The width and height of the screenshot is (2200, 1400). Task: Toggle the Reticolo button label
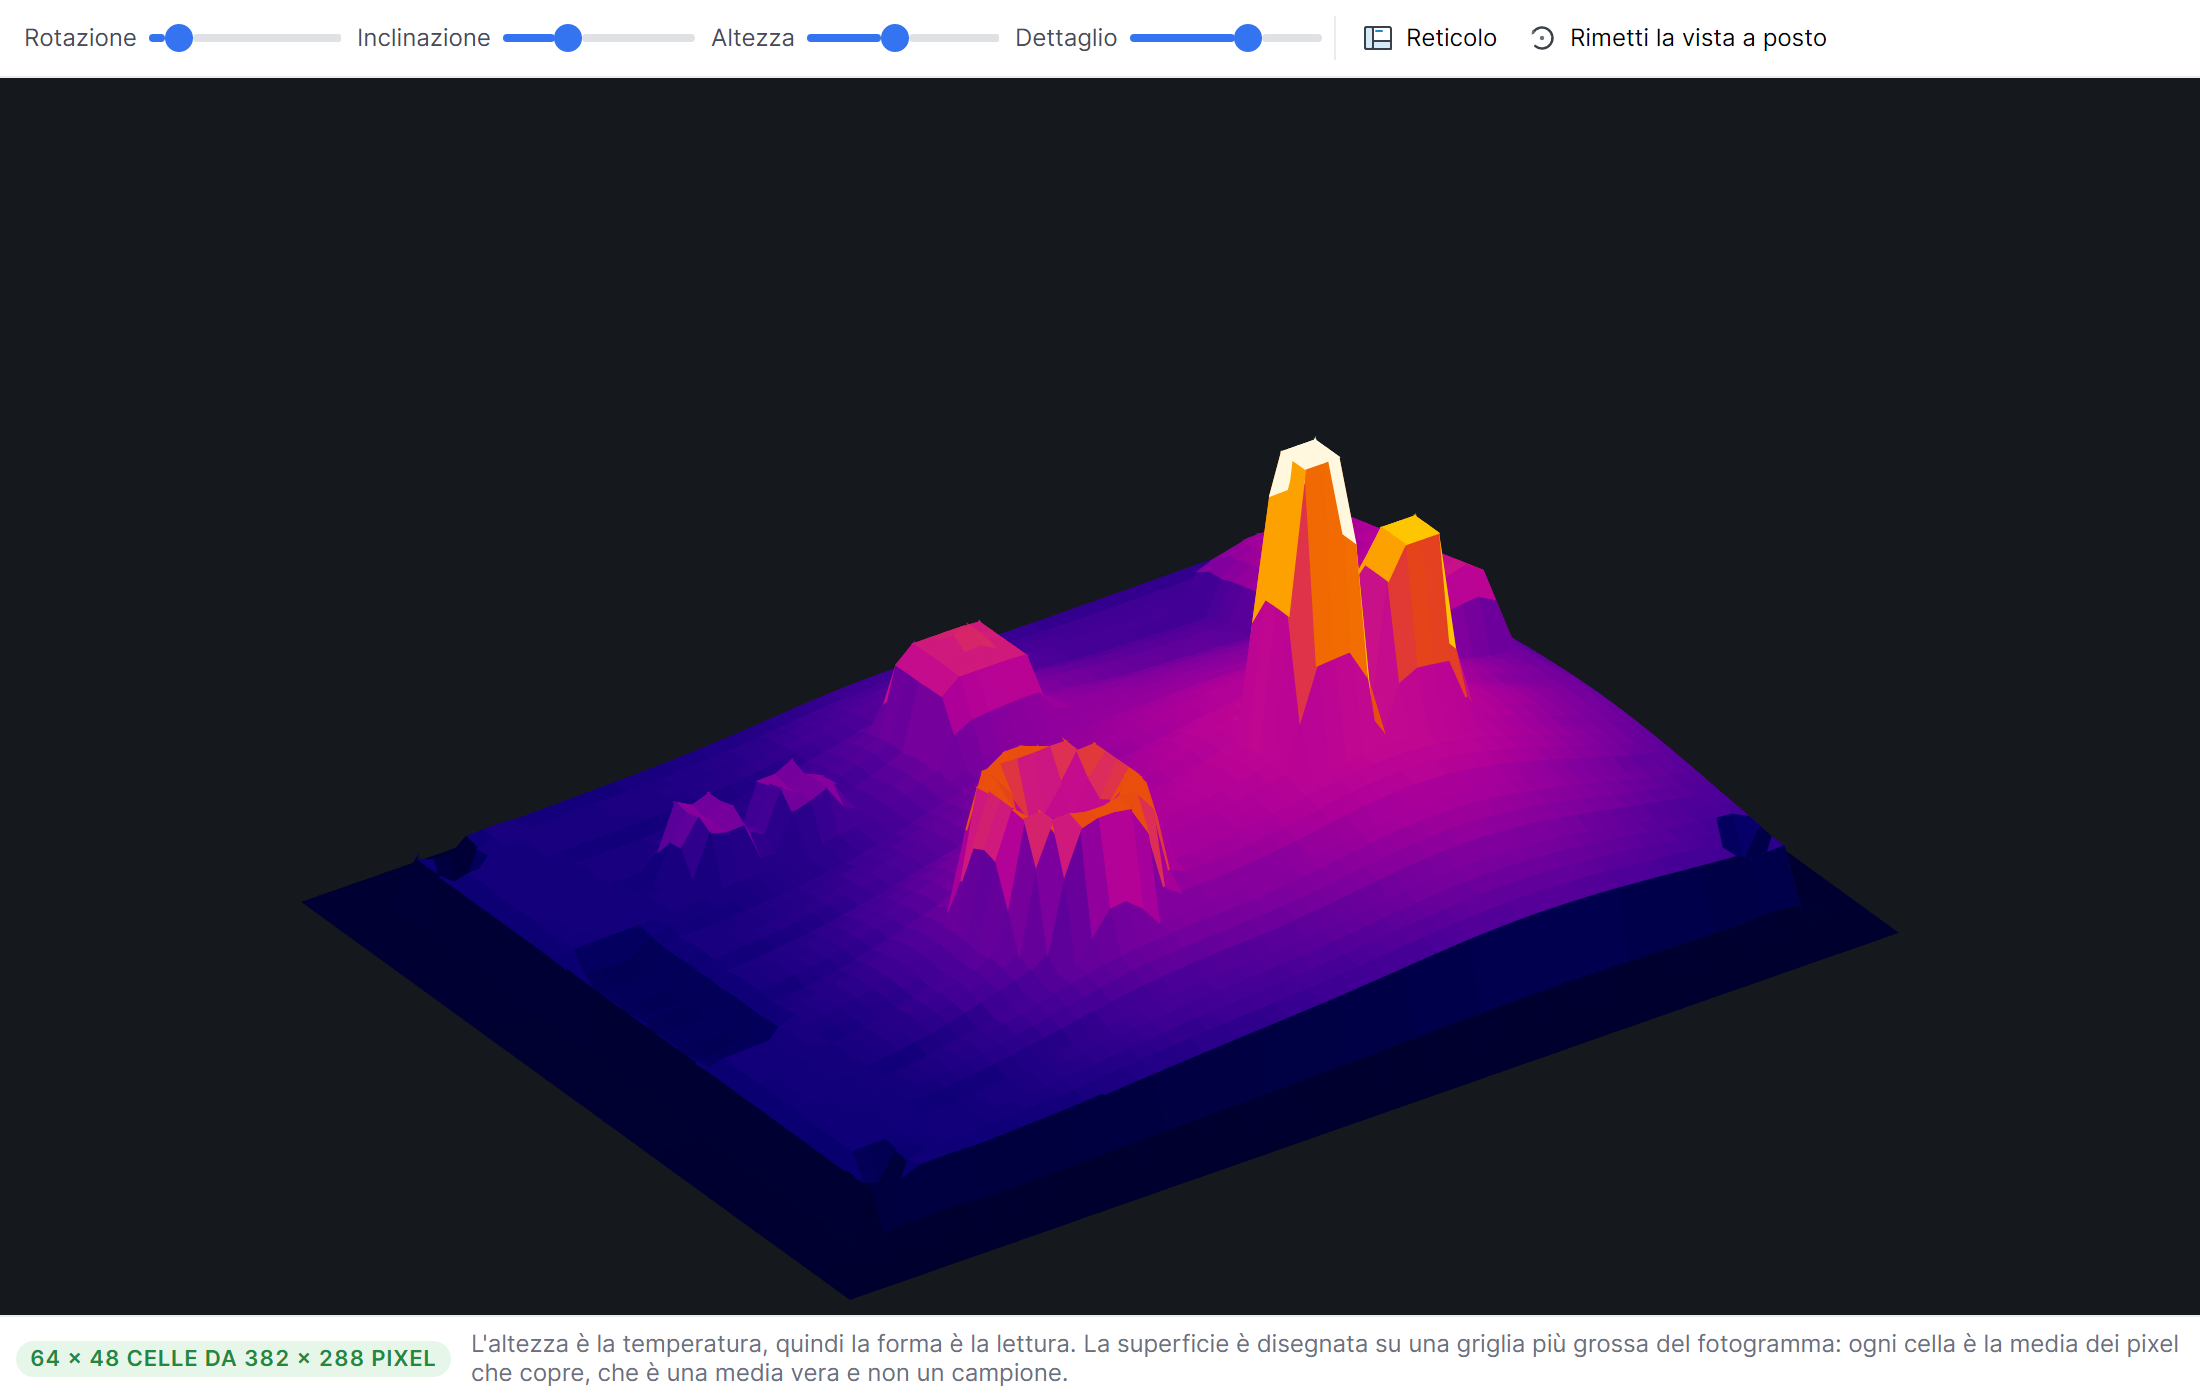(1451, 38)
